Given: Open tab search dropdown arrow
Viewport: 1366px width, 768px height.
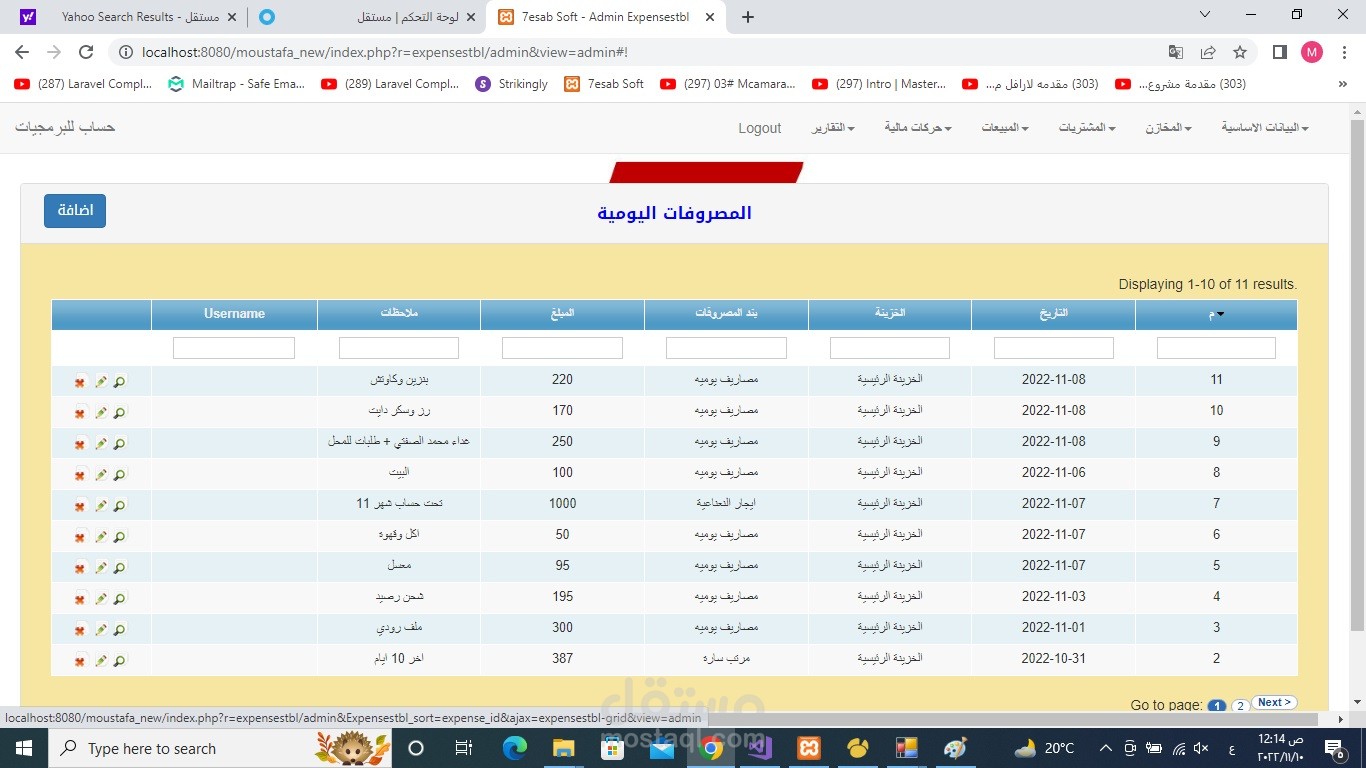Looking at the screenshot, I should point(1204,15).
